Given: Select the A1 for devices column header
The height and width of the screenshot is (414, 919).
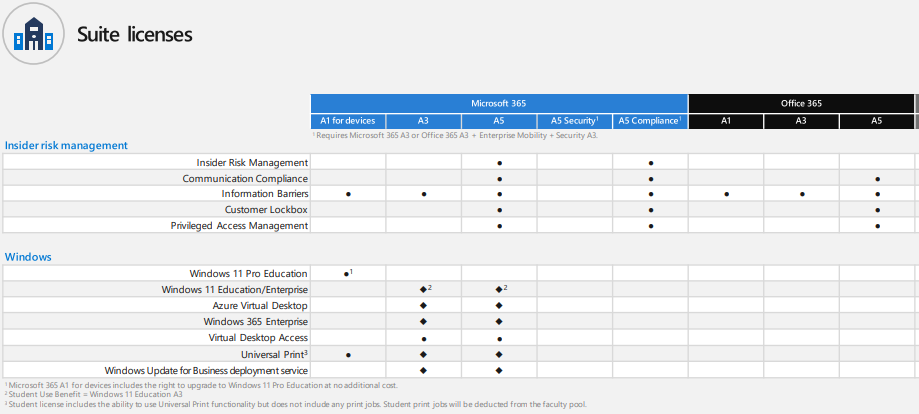Looking at the screenshot, I should (x=348, y=121).
